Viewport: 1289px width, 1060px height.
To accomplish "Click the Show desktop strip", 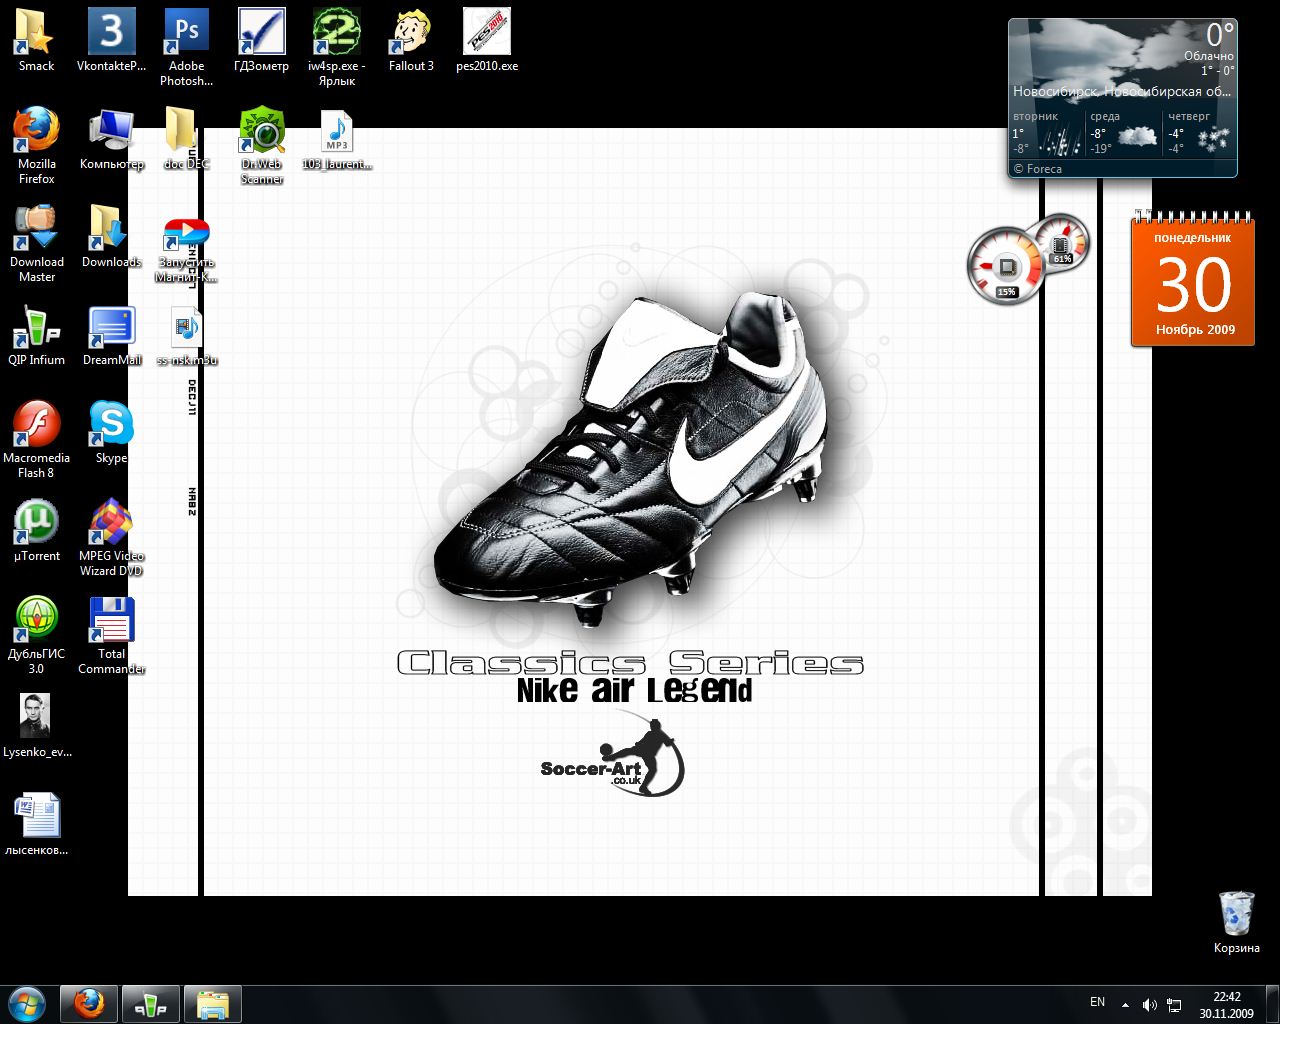I will (x=1272, y=1004).
